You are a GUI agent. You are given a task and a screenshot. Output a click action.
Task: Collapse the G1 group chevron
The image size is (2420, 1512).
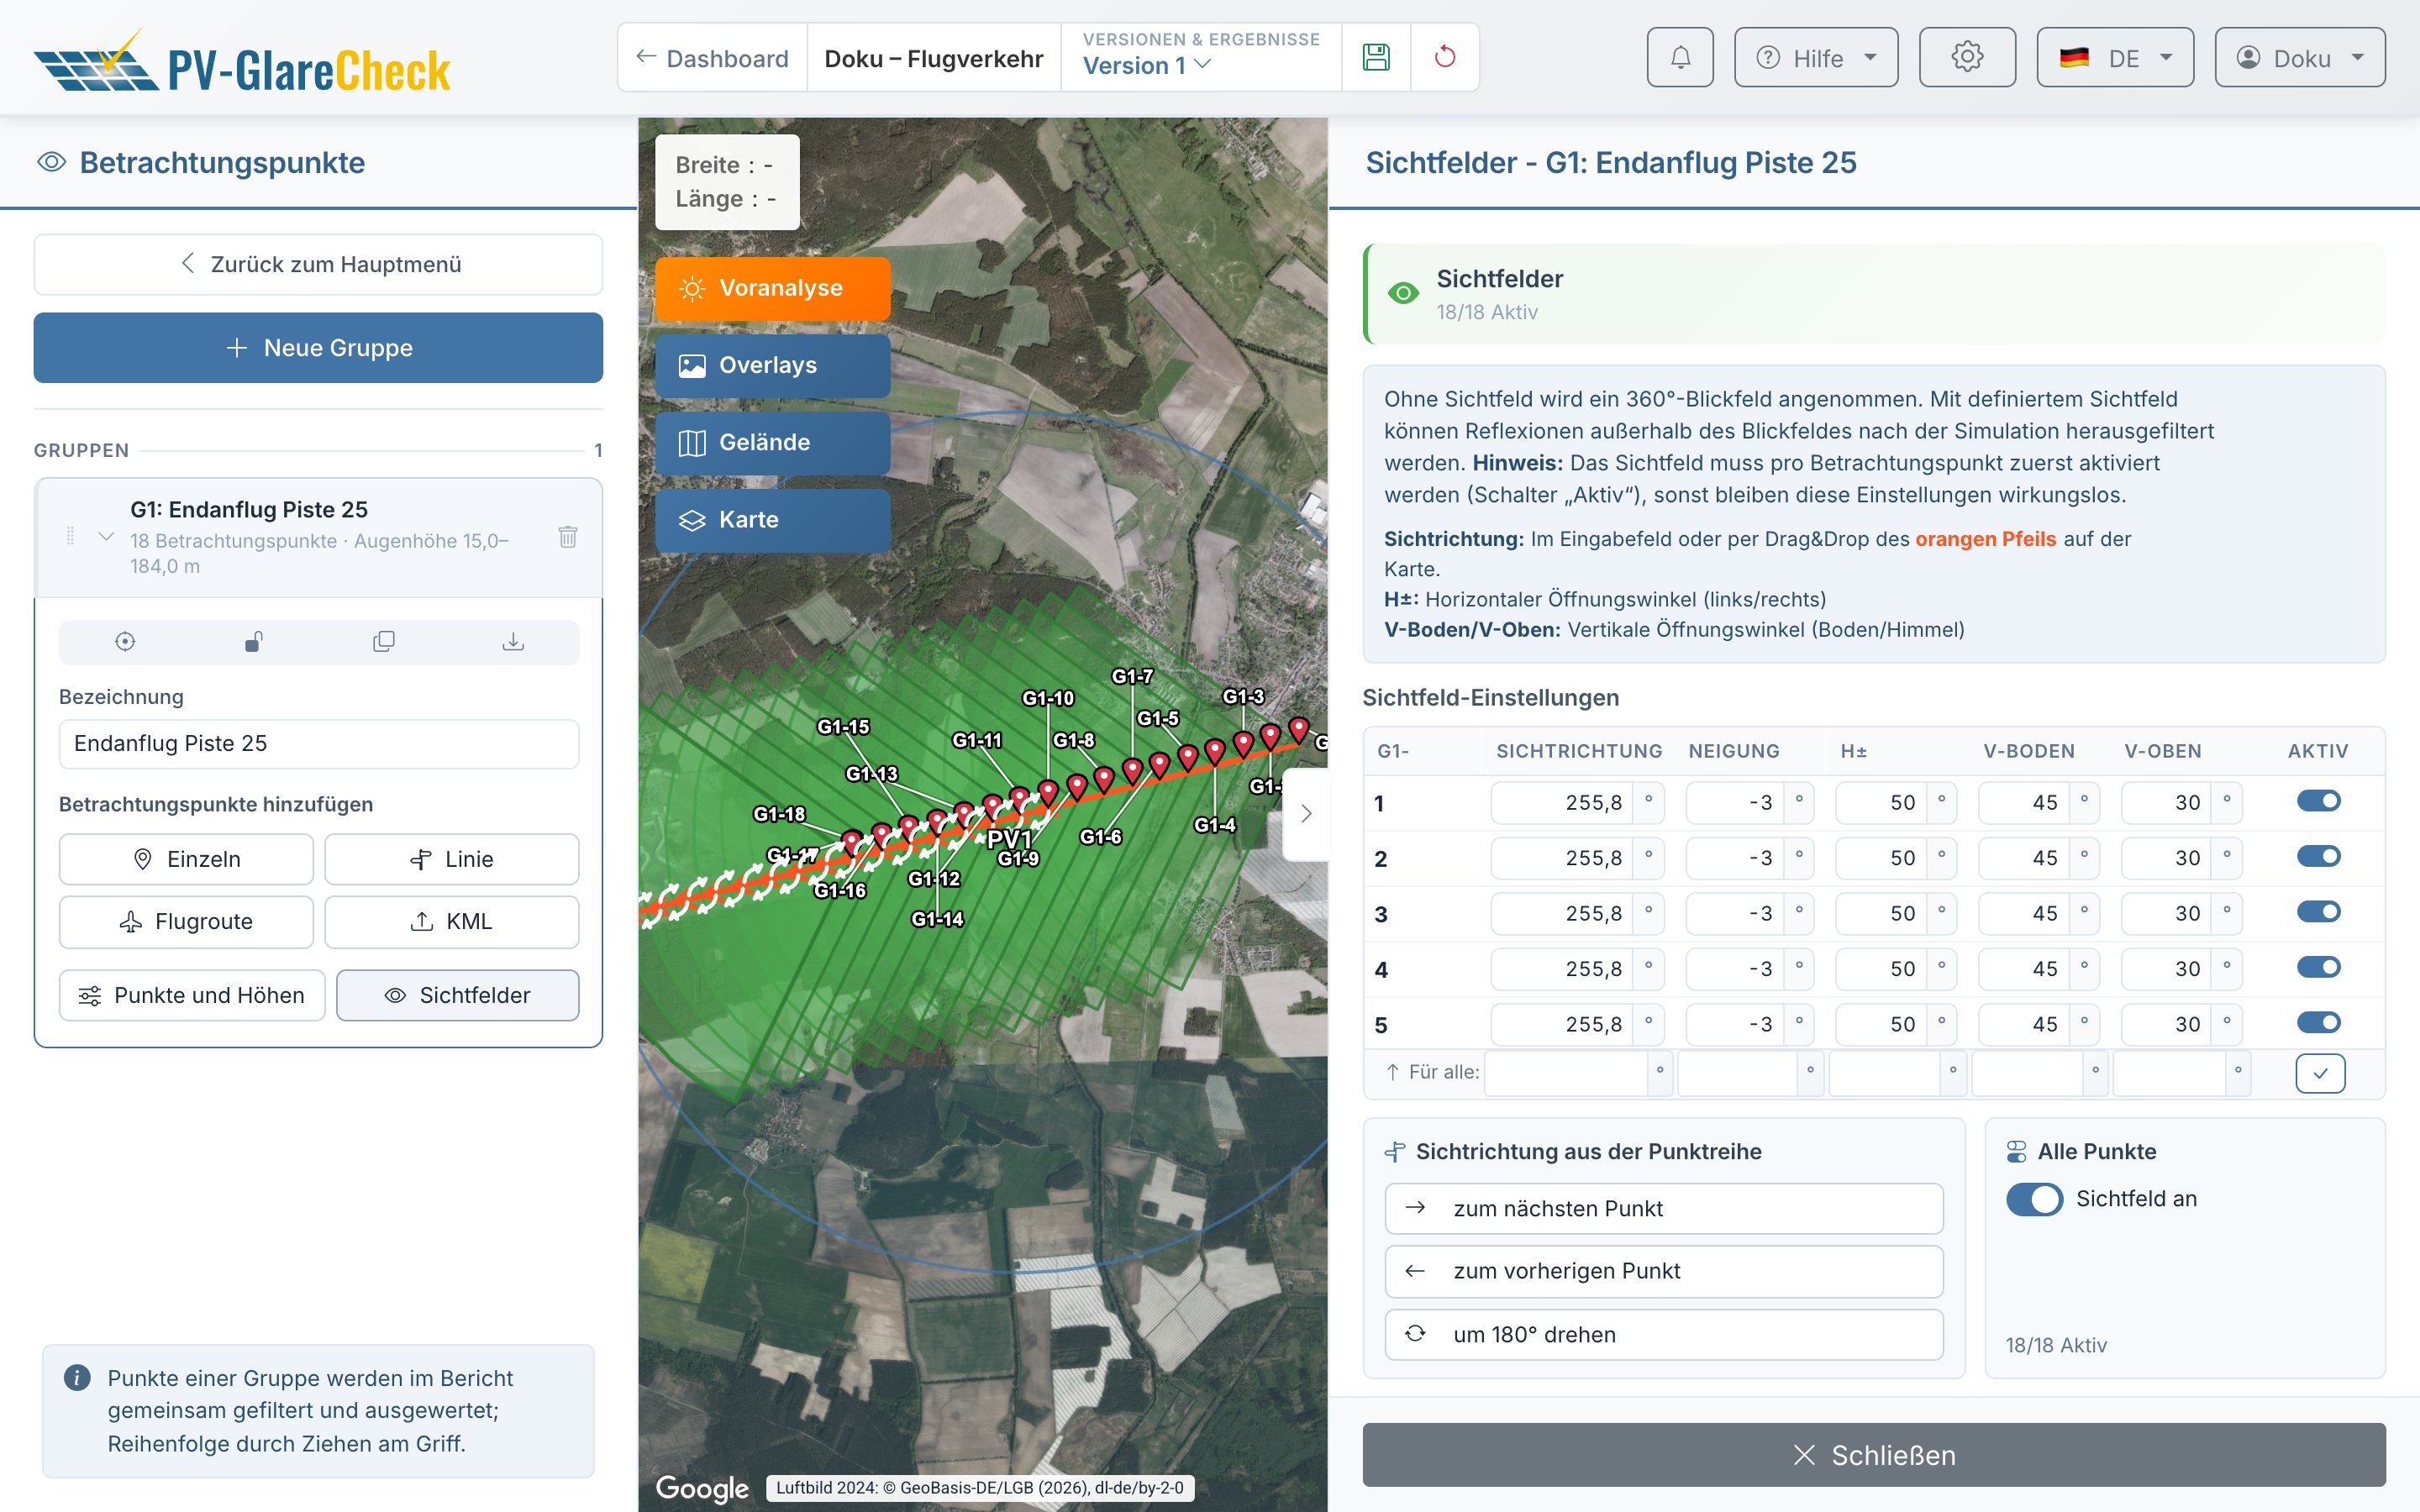[106, 537]
